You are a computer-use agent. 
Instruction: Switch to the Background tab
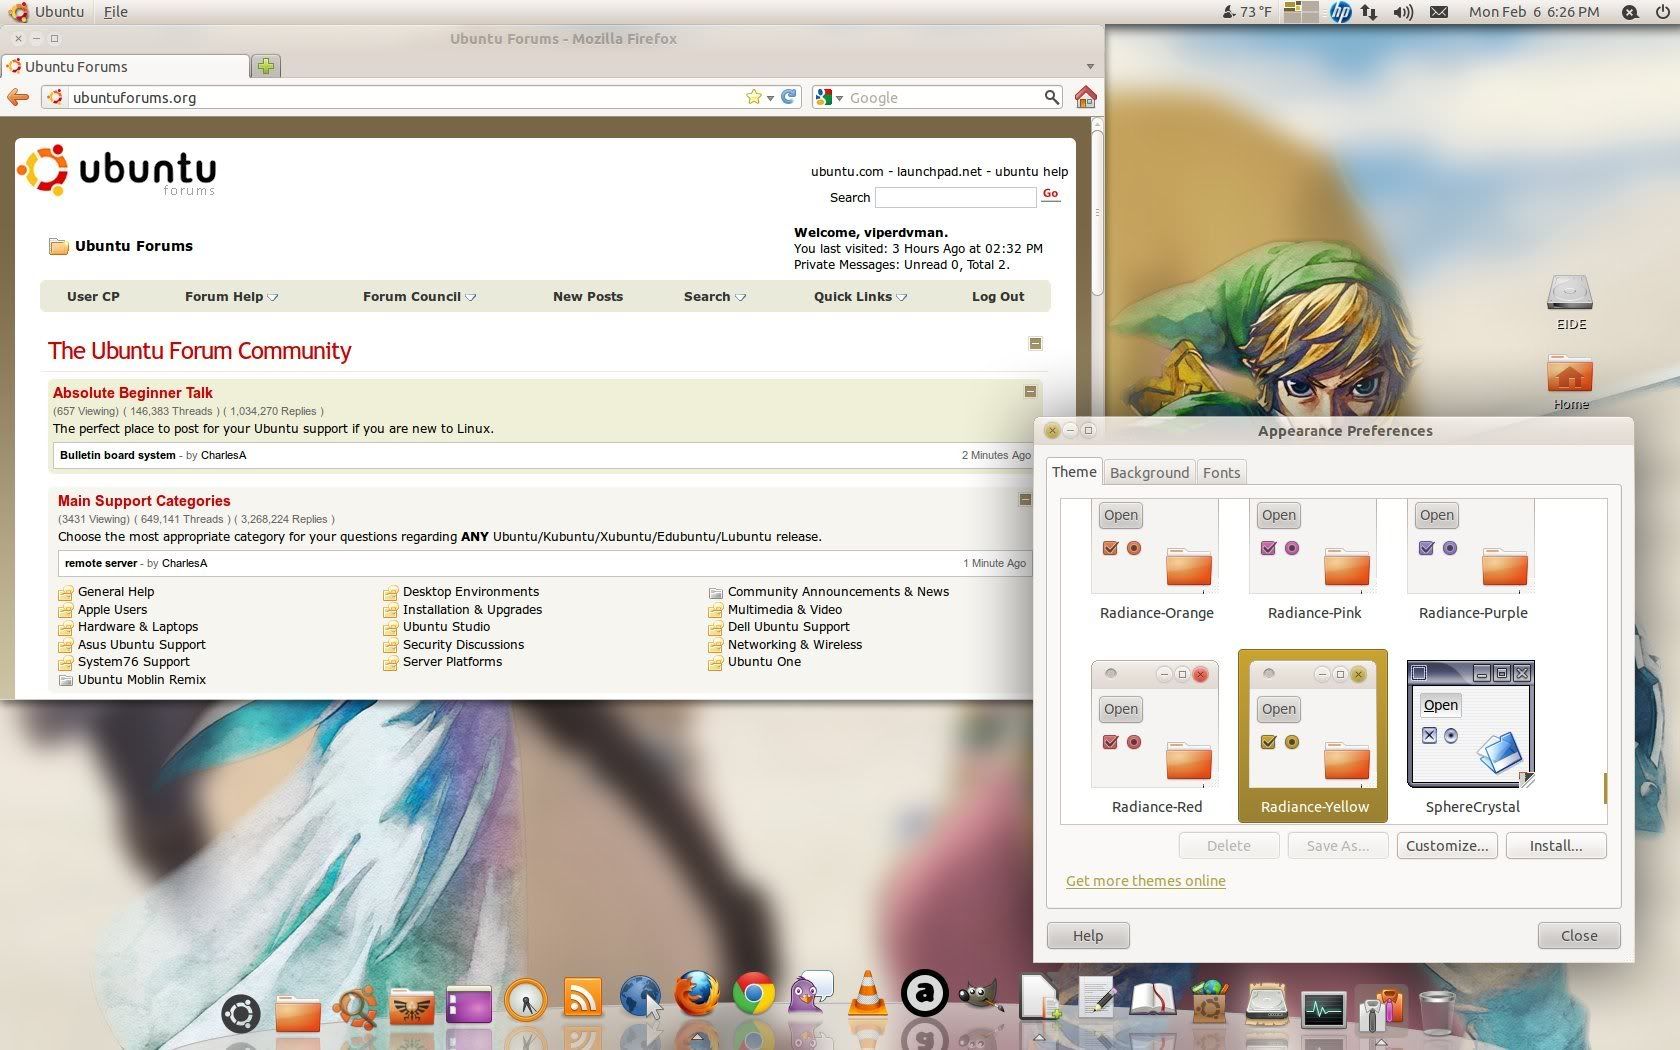click(1149, 472)
